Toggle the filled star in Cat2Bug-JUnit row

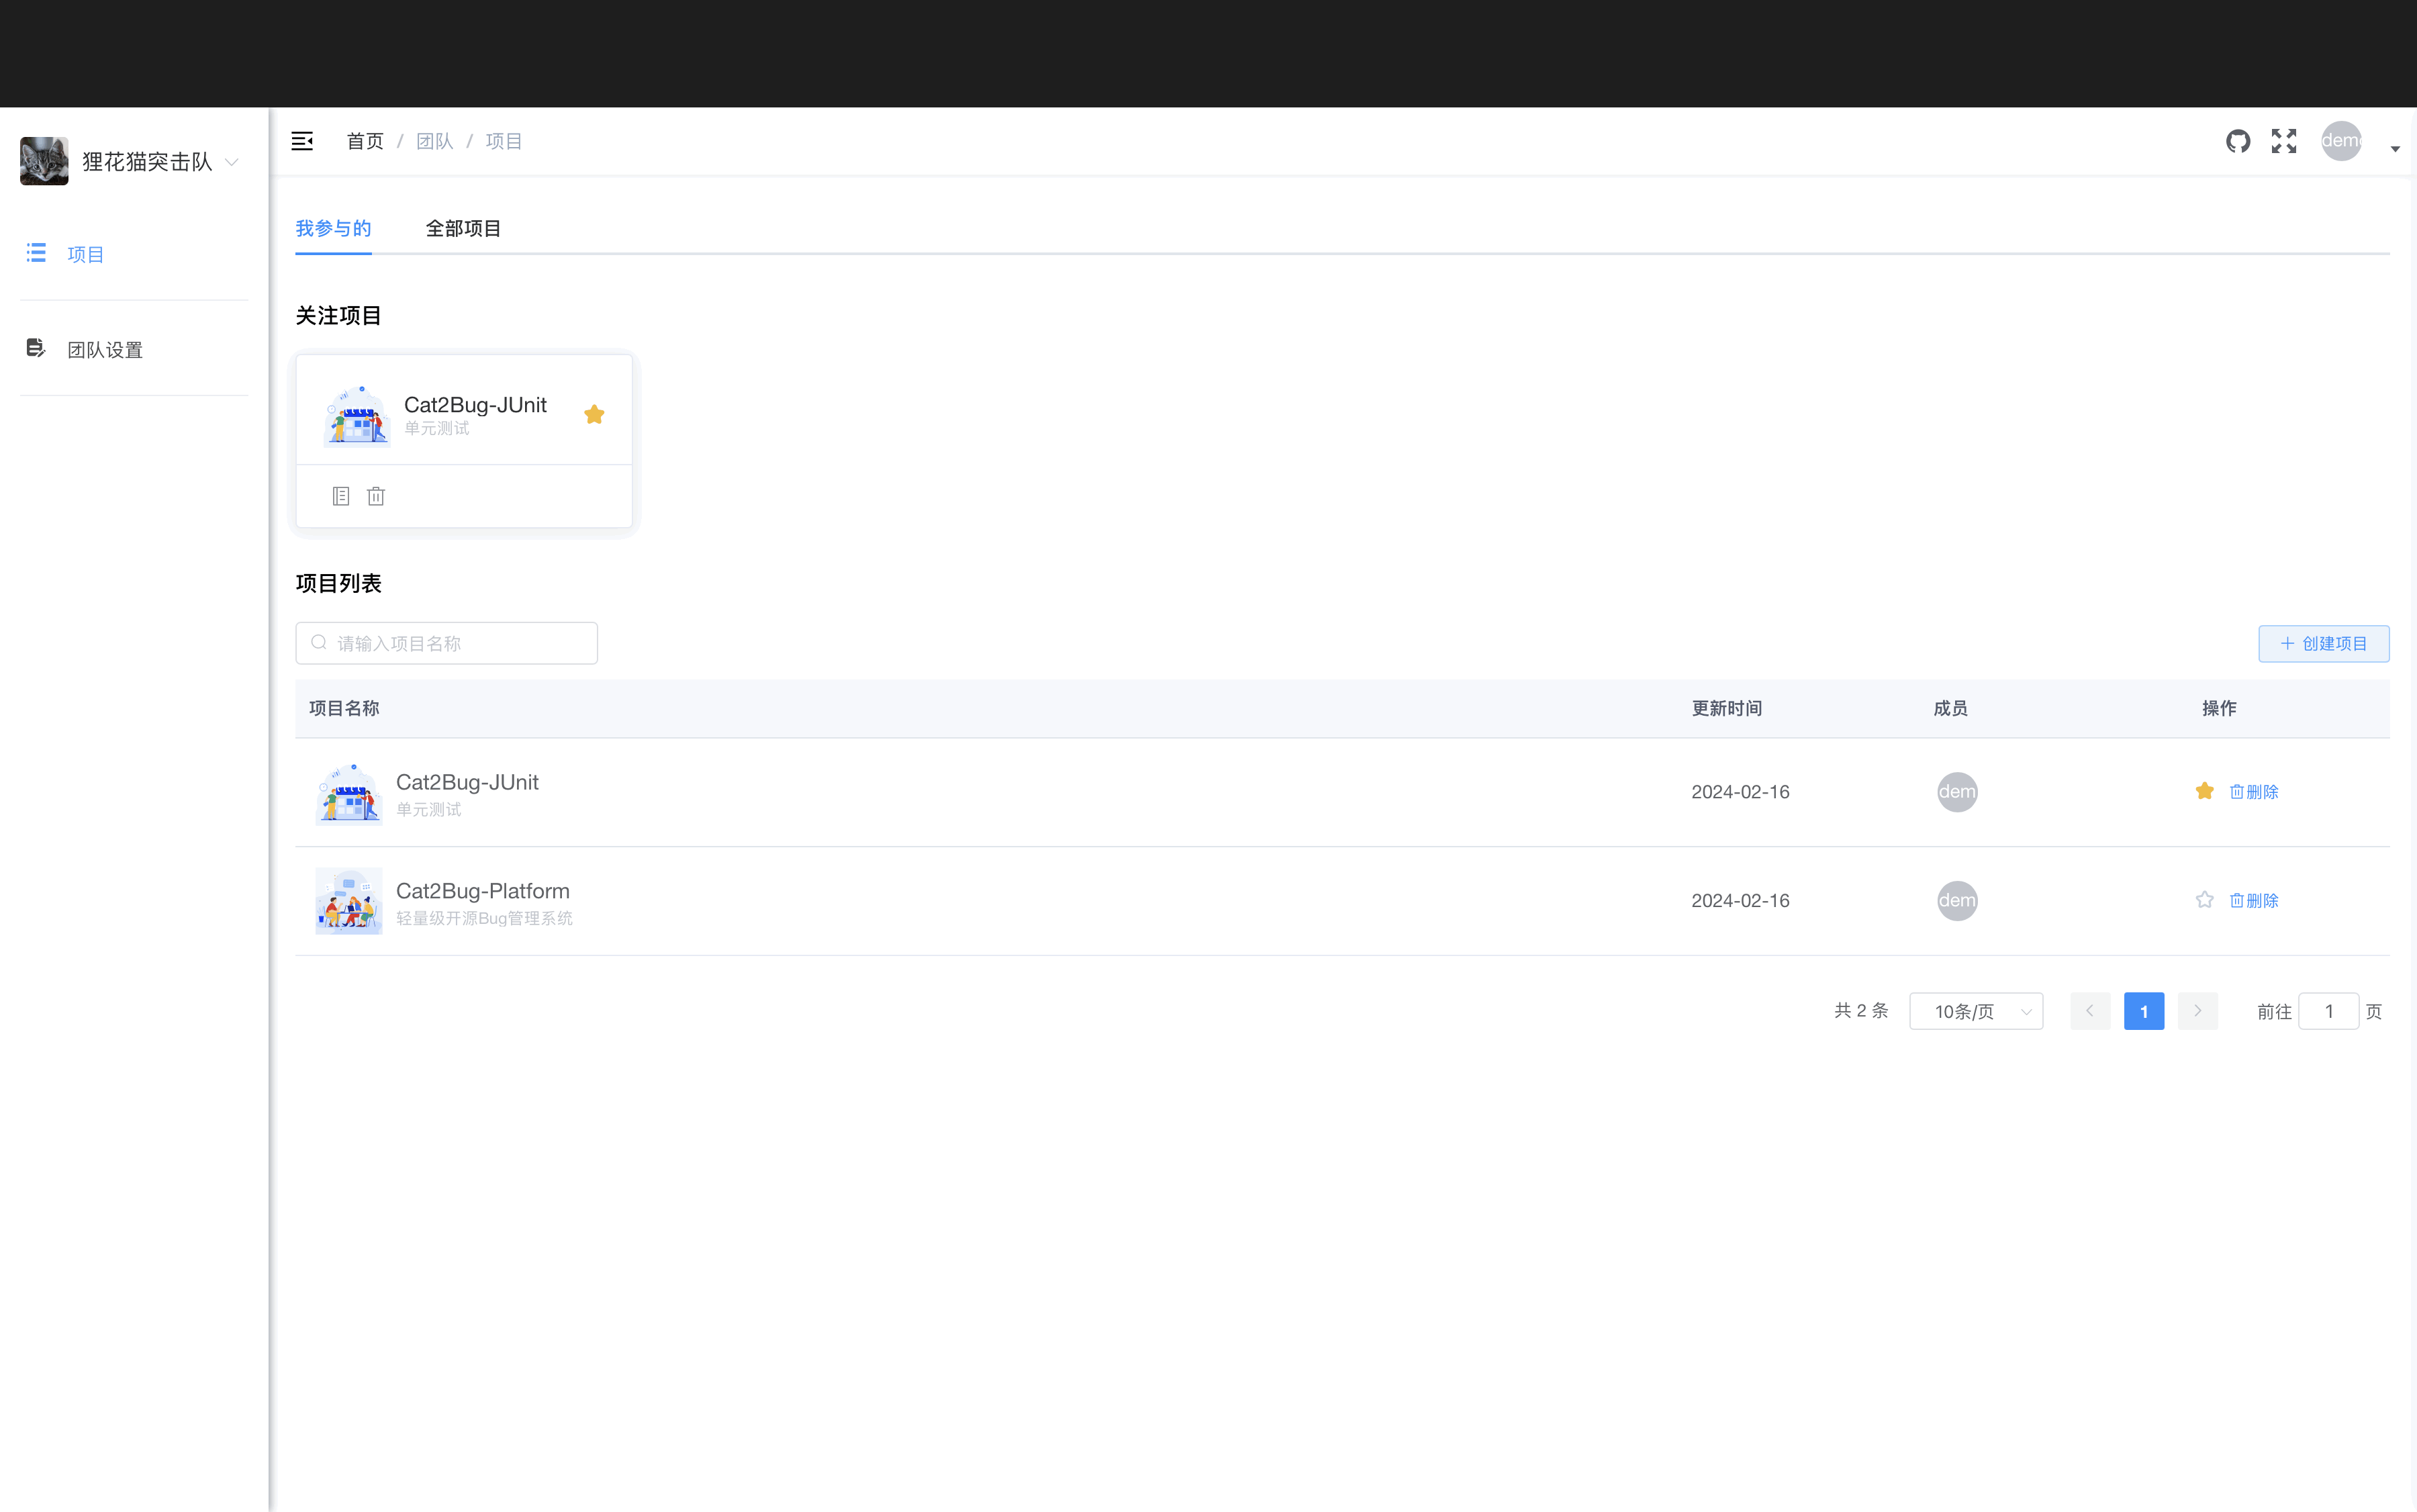[2204, 791]
